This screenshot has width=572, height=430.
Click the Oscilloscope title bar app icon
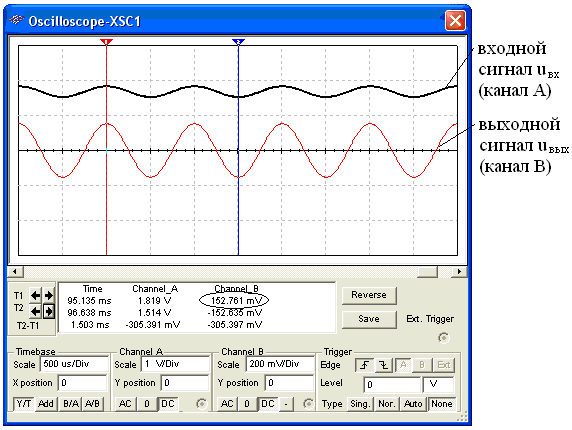16,20
